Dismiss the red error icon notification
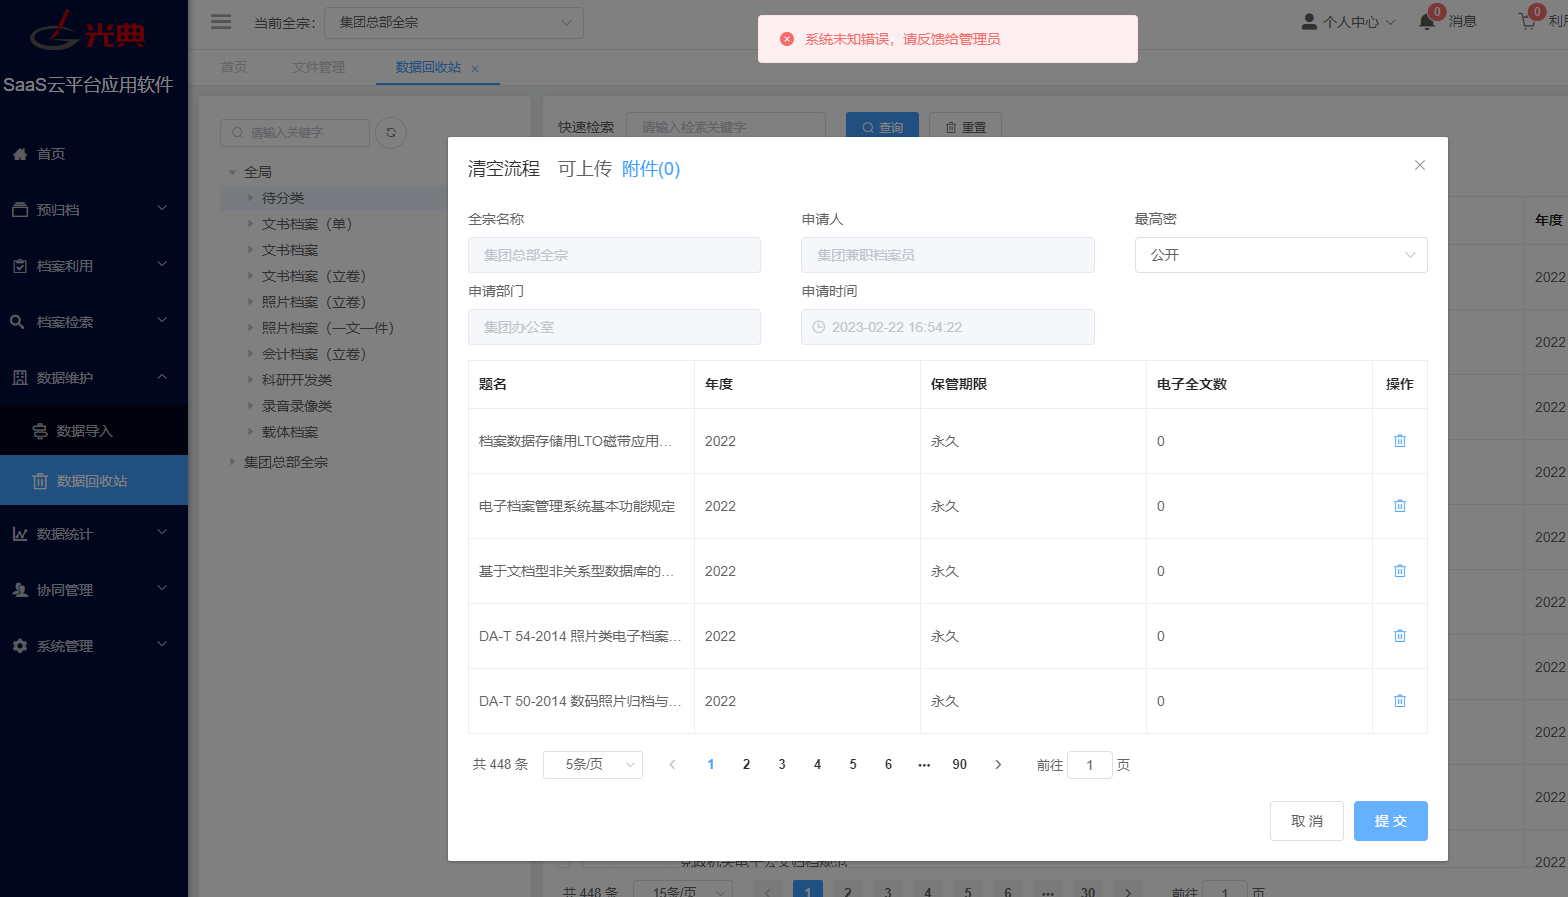 787,39
